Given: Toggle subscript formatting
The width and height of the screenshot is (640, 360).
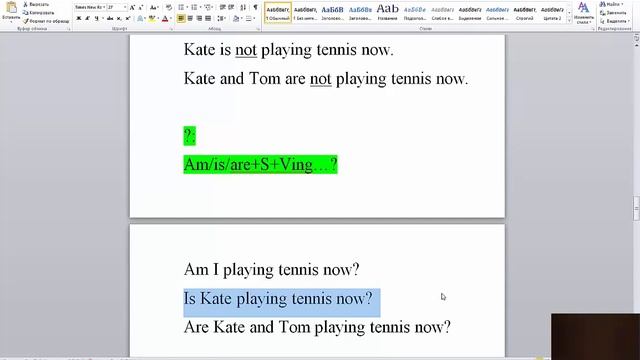Looking at the screenshot, I should (119, 18).
